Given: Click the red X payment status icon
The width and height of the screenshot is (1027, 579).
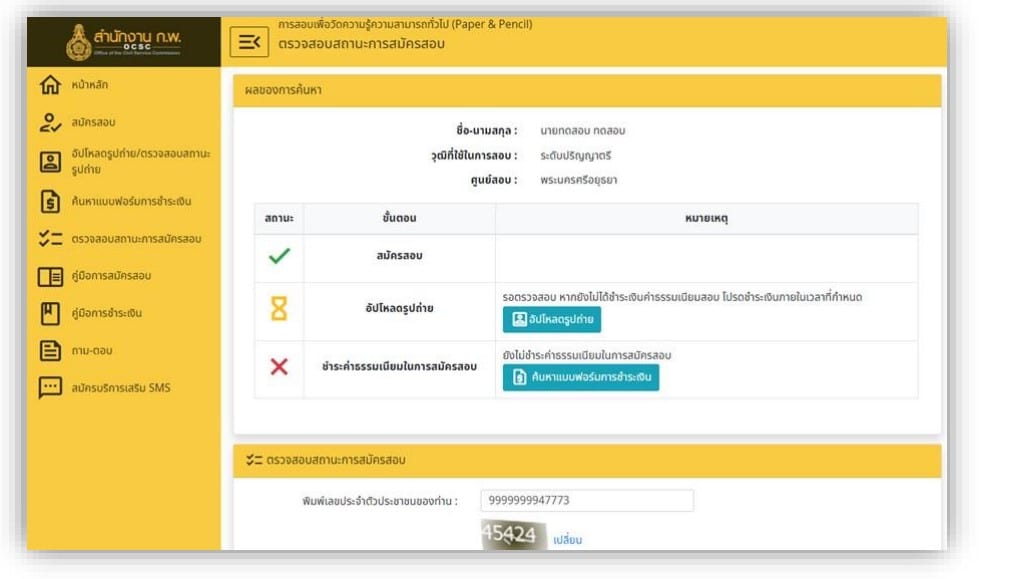Looking at the screenshot, I should (279, 367).
